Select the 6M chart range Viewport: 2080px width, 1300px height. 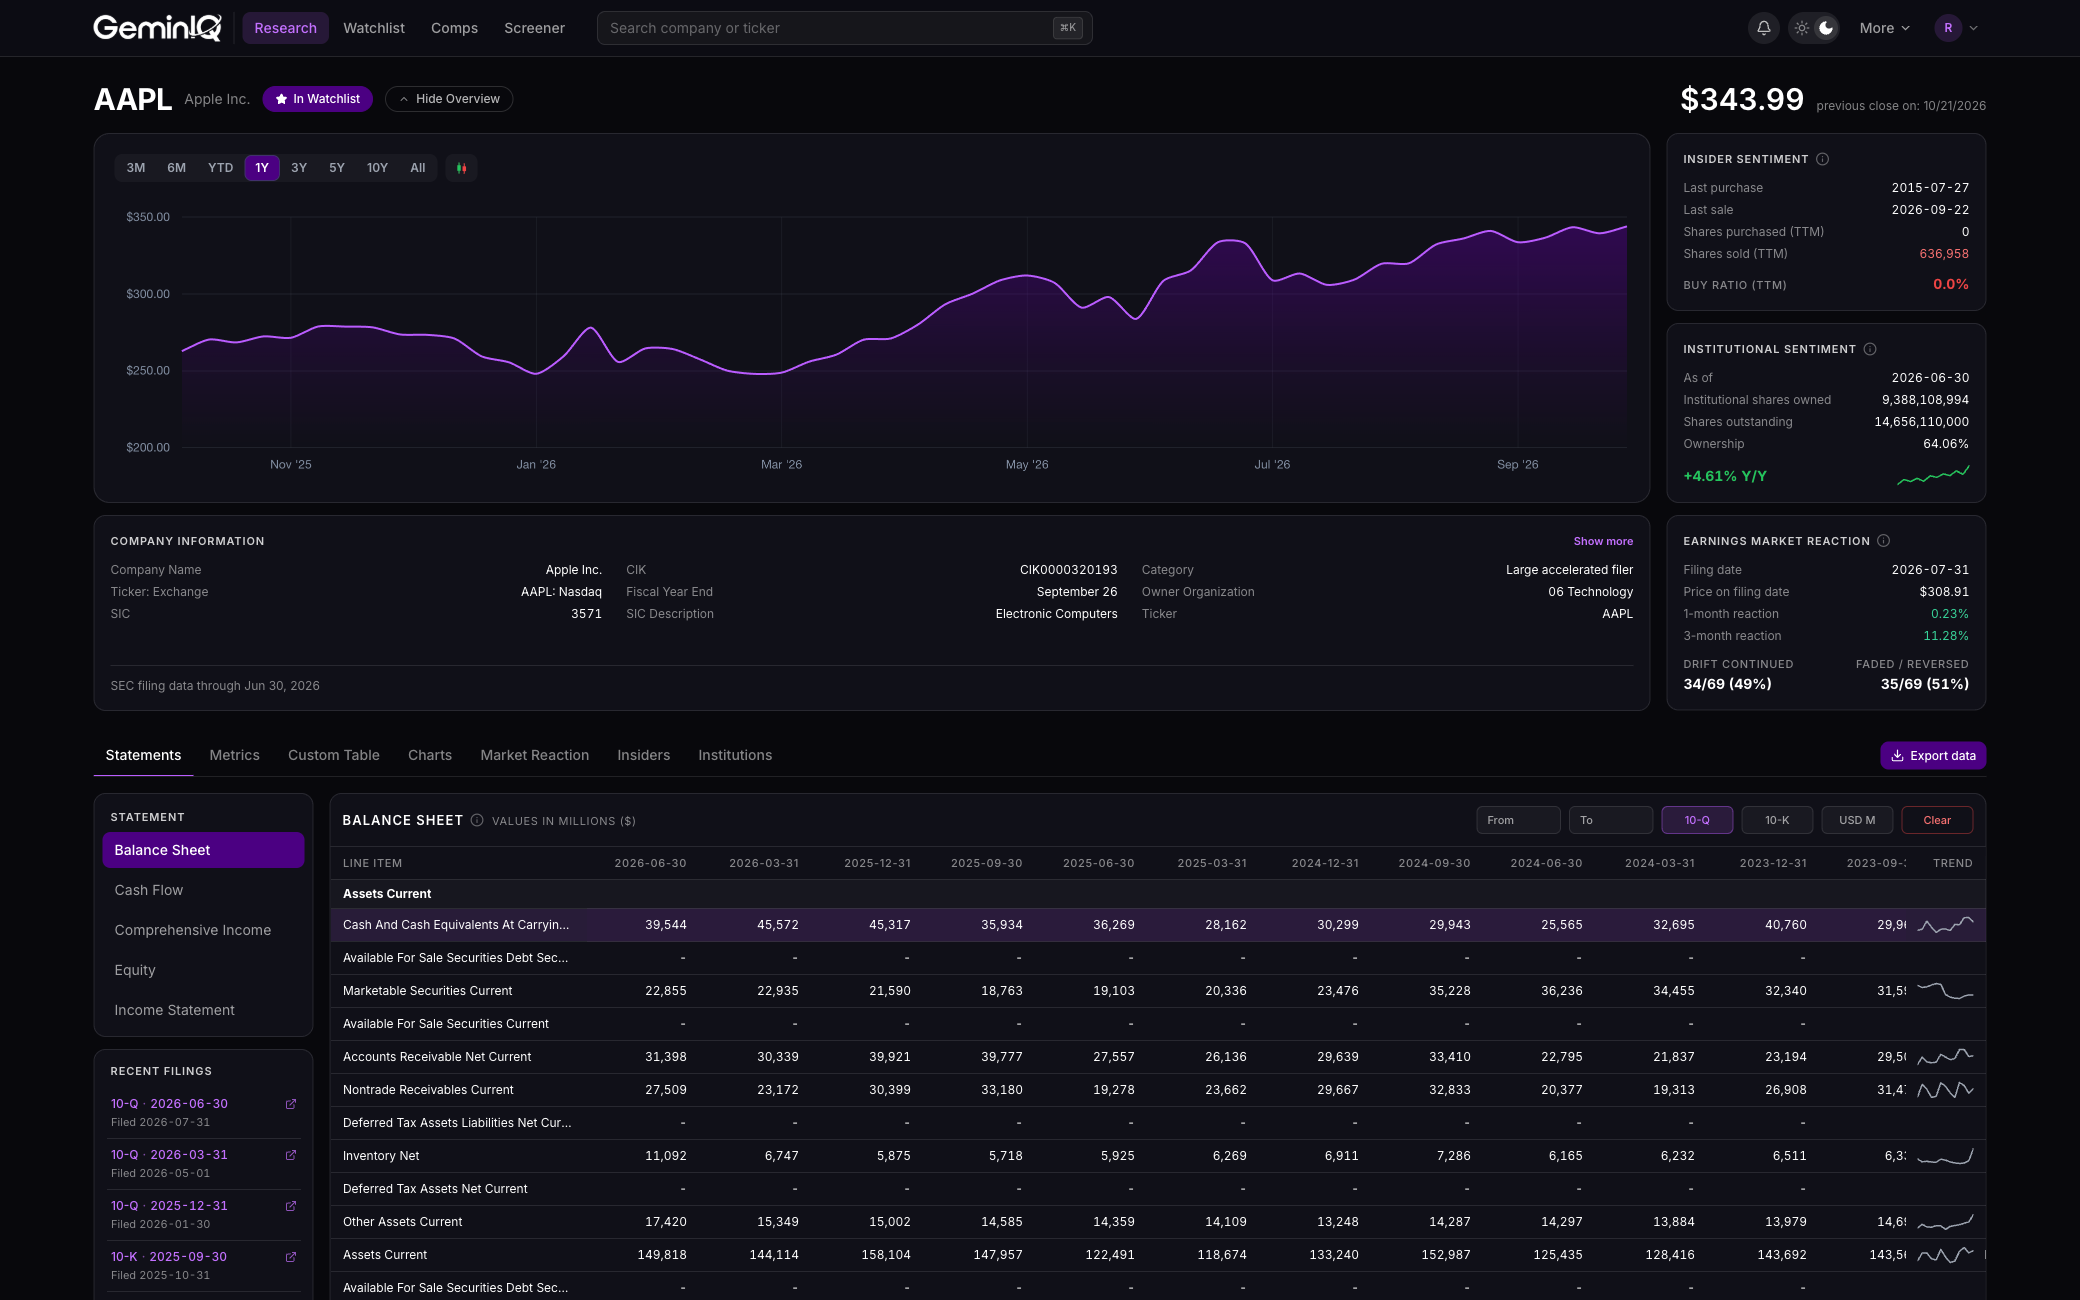coord(177,168)
